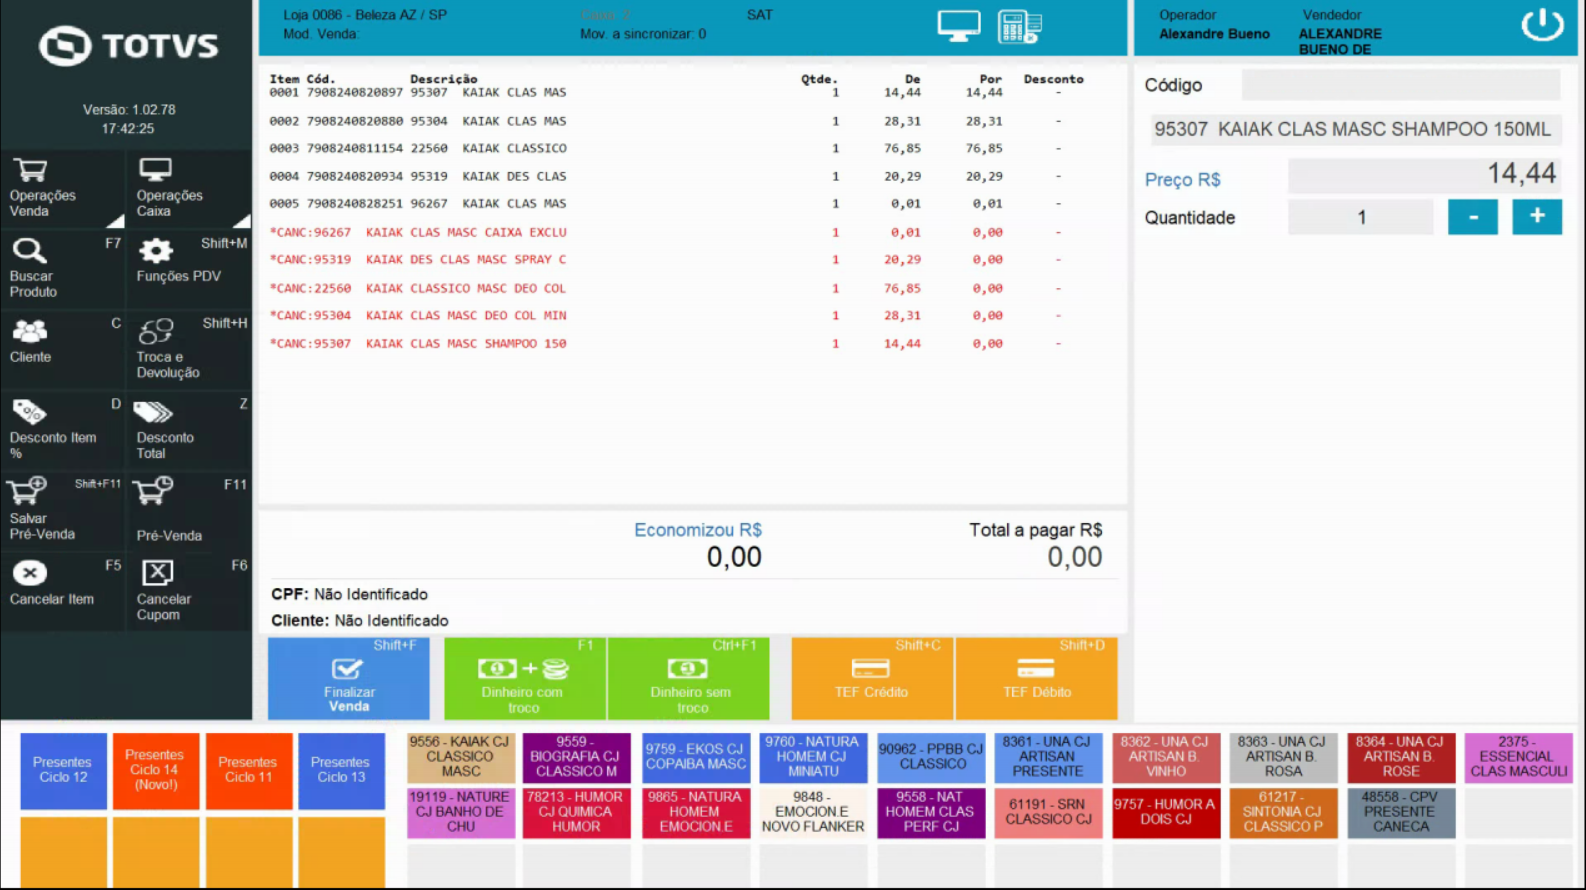Viewport: 1586px width, 890px height.
Task: Add 8364 Una CJ Artisan B. Rose
Action: (x=1401, y=758)
